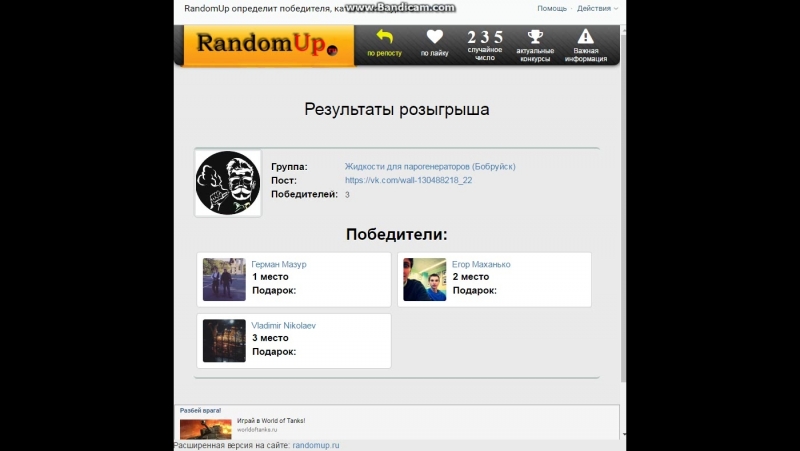Open the Действия dropdown menu
This screenshot has width=800, height=451.
point(597,8)
